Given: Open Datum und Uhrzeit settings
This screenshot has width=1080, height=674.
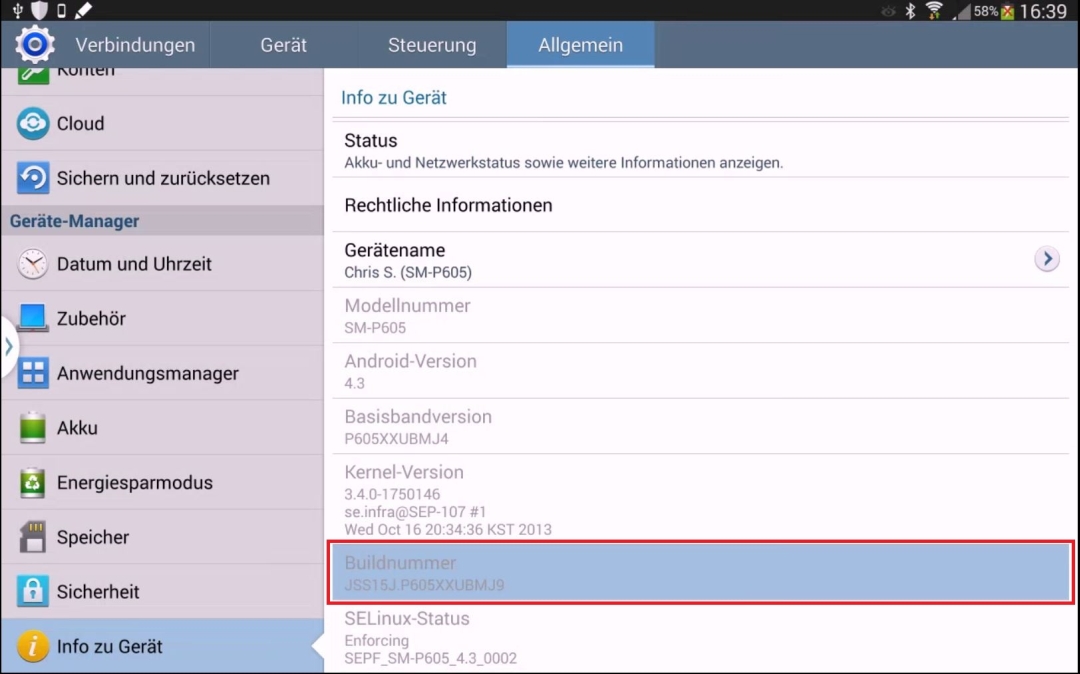Looking at the screenshot, I should tap(163, 264).
